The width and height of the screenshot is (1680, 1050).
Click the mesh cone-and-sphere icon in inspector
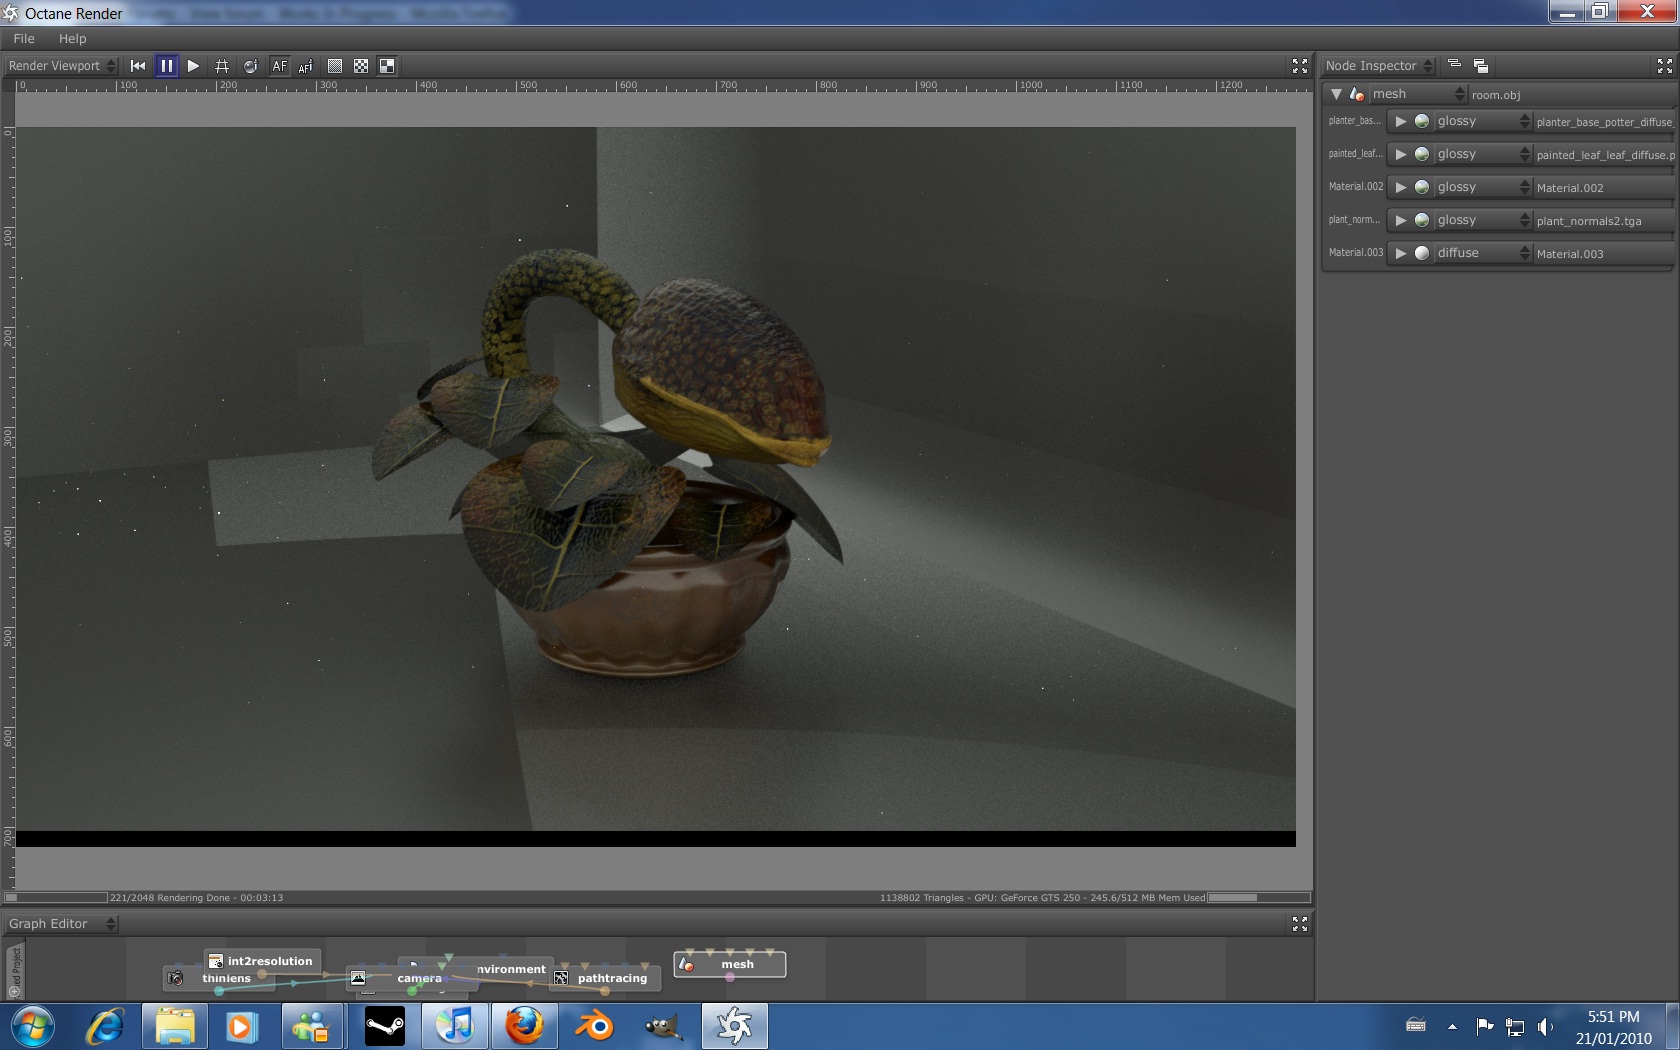(x=1357, y=94)
